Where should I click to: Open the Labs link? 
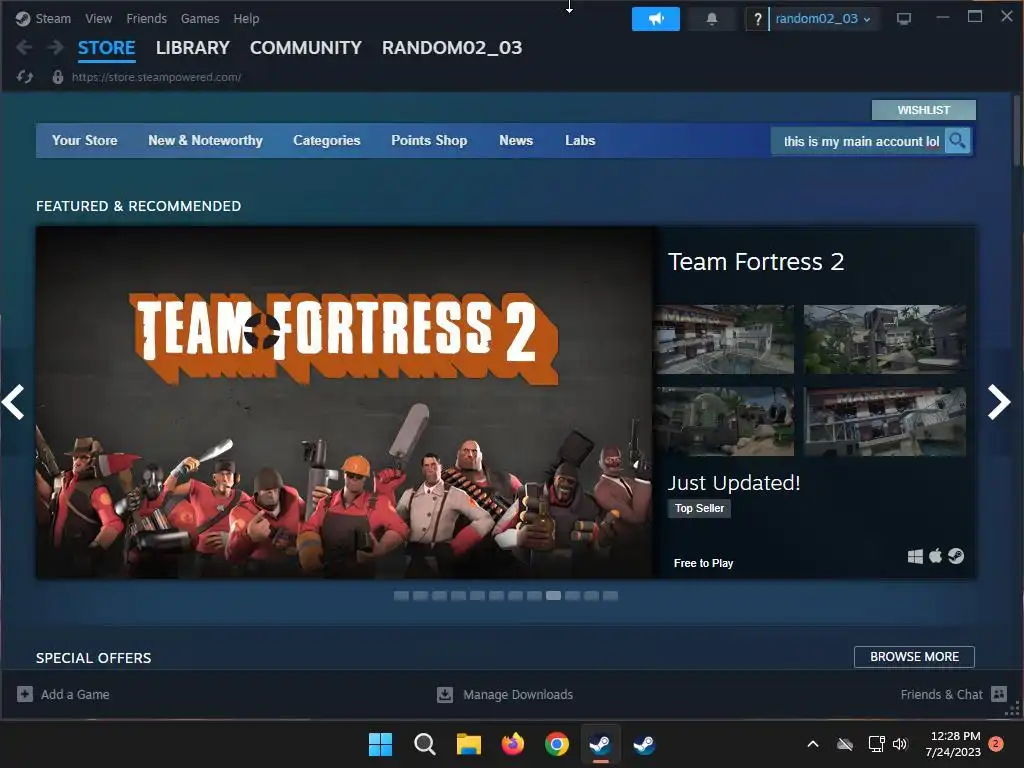coord(580,140)
